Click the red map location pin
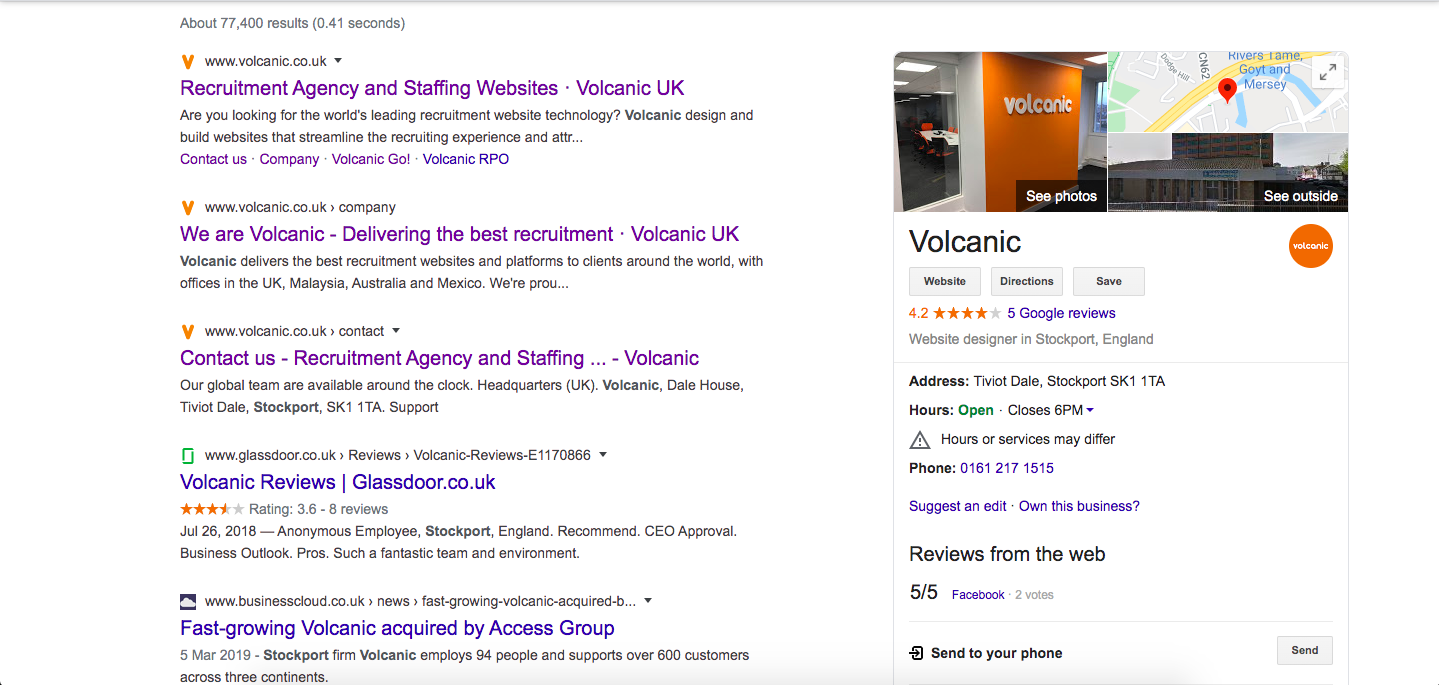The width and height of the screenshot is (1439, 685). click(1228, 92)
